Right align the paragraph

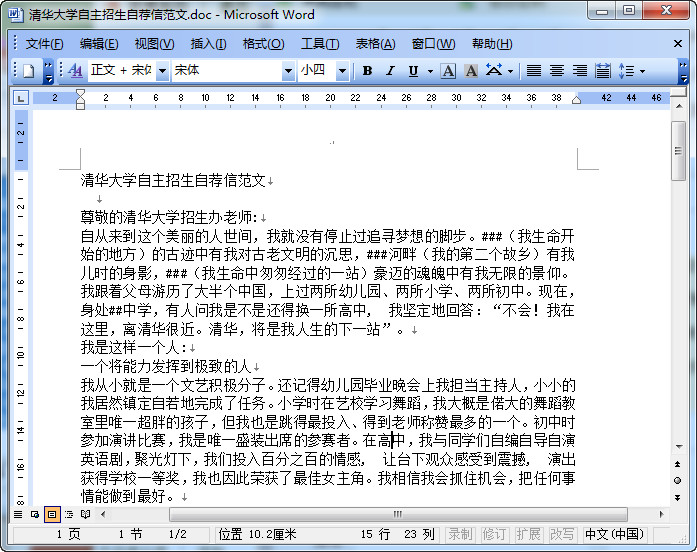pos(580,71)
